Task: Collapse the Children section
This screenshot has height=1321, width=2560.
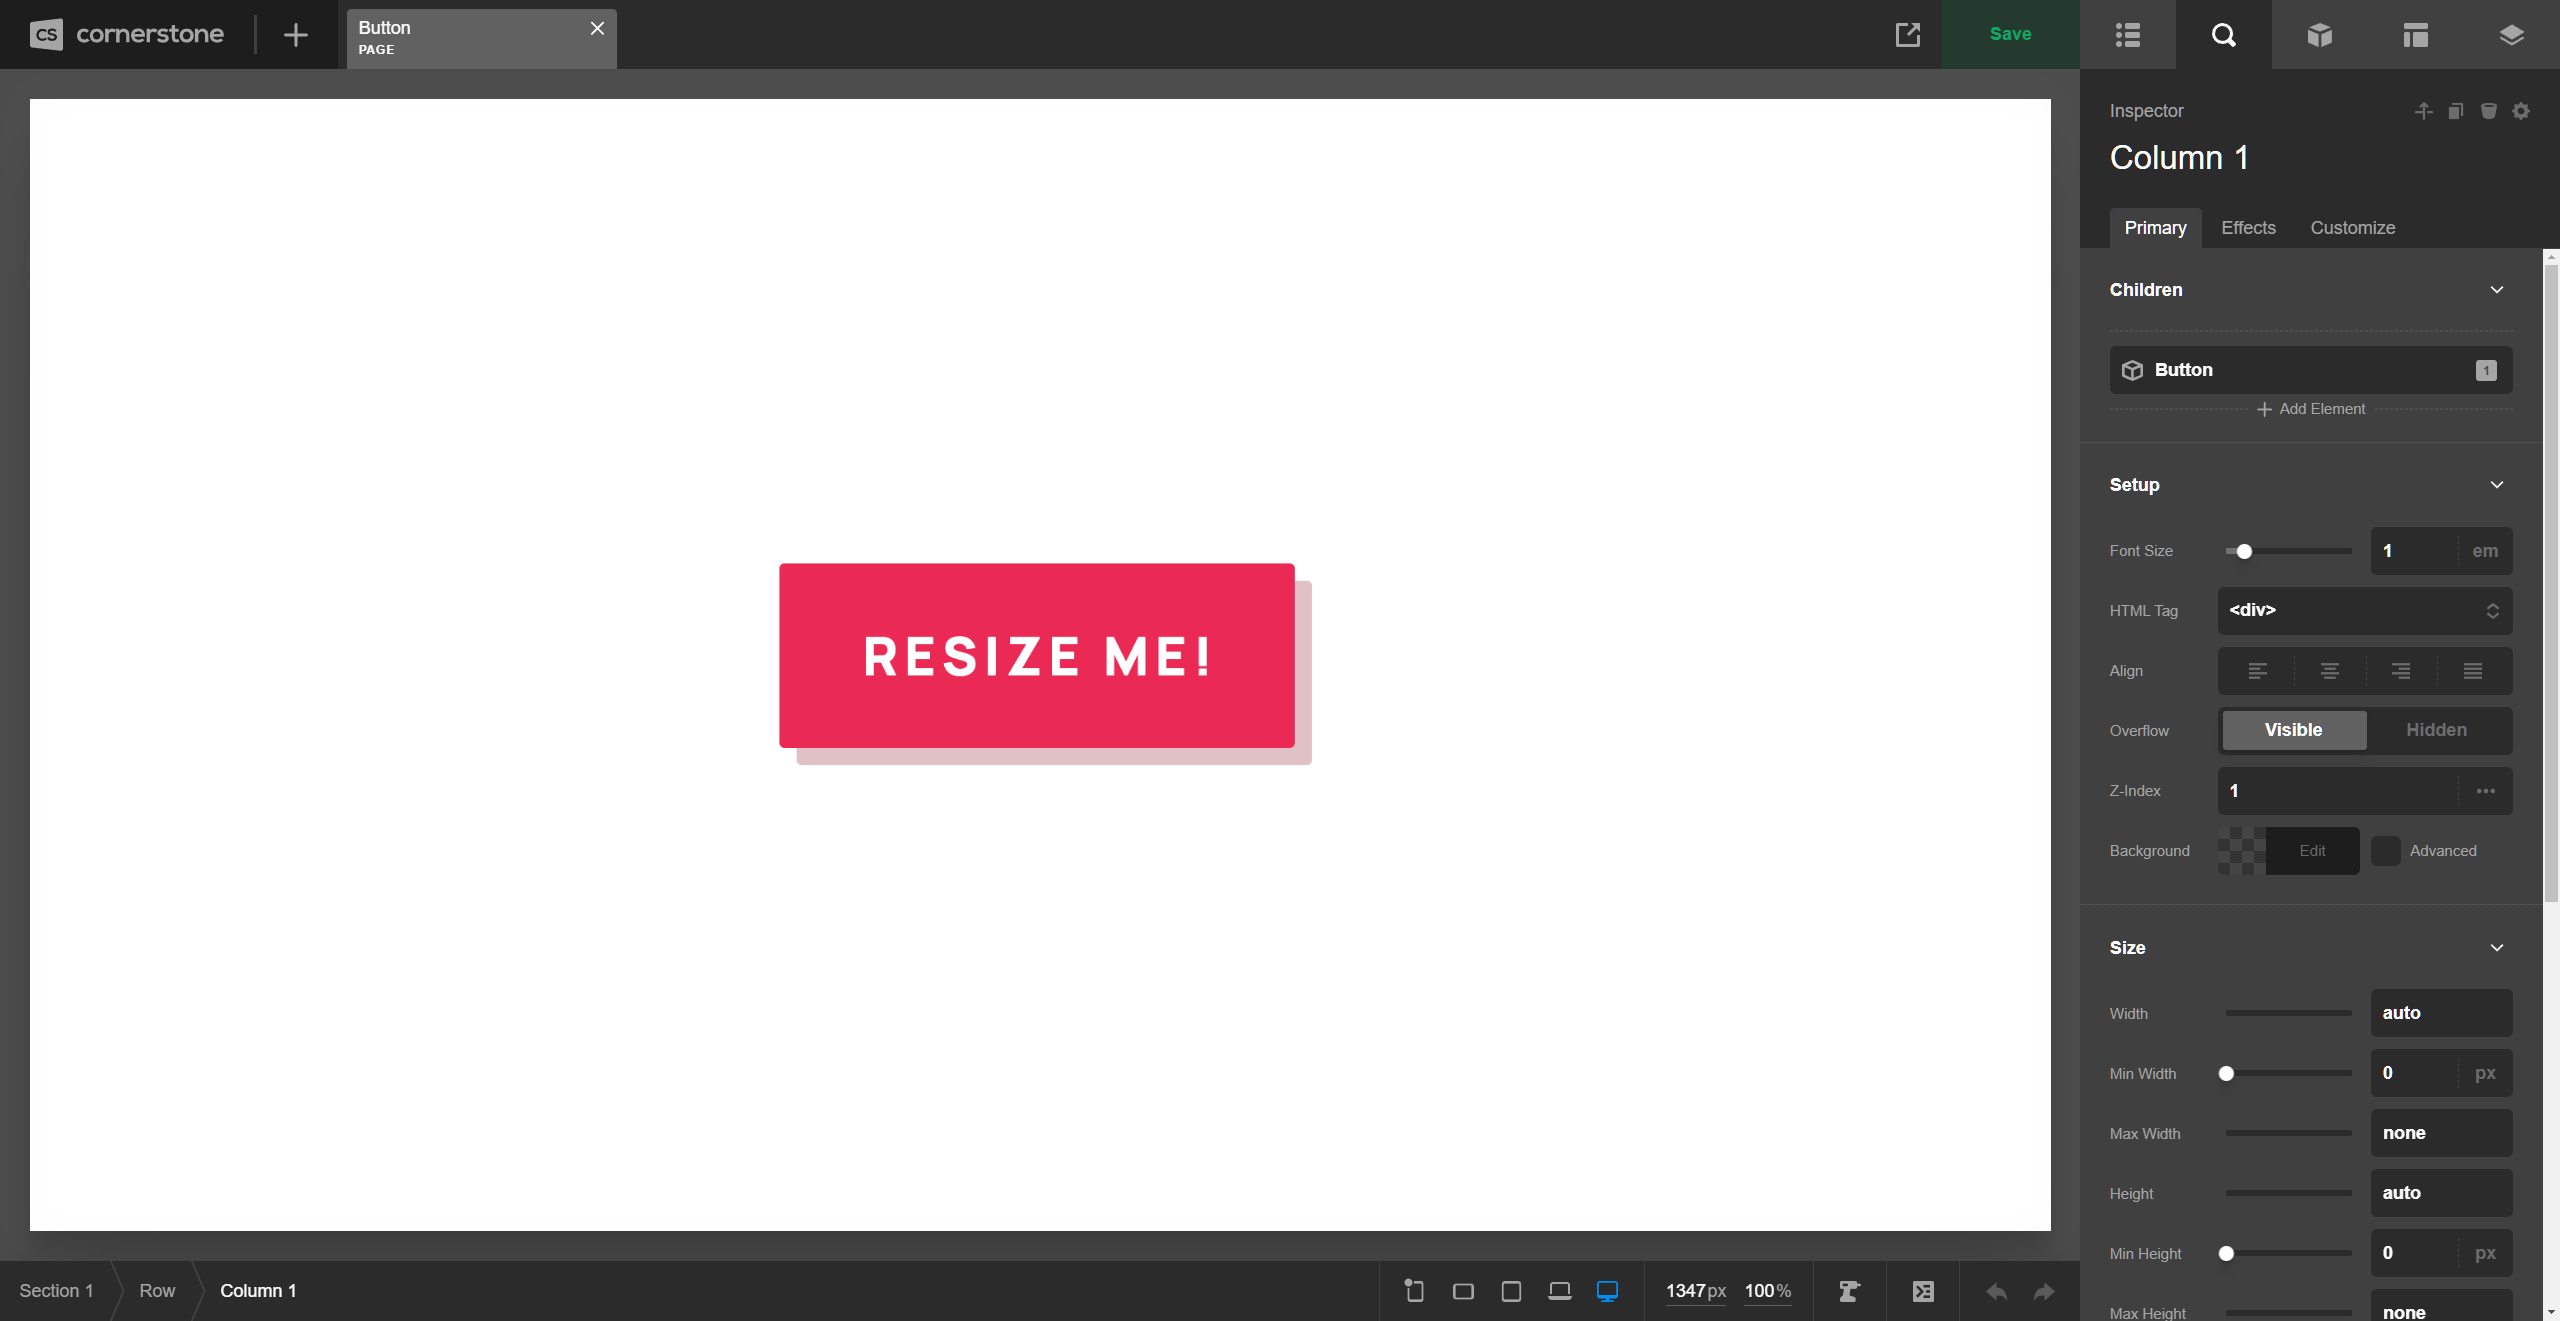Action: pos(2497,289)
